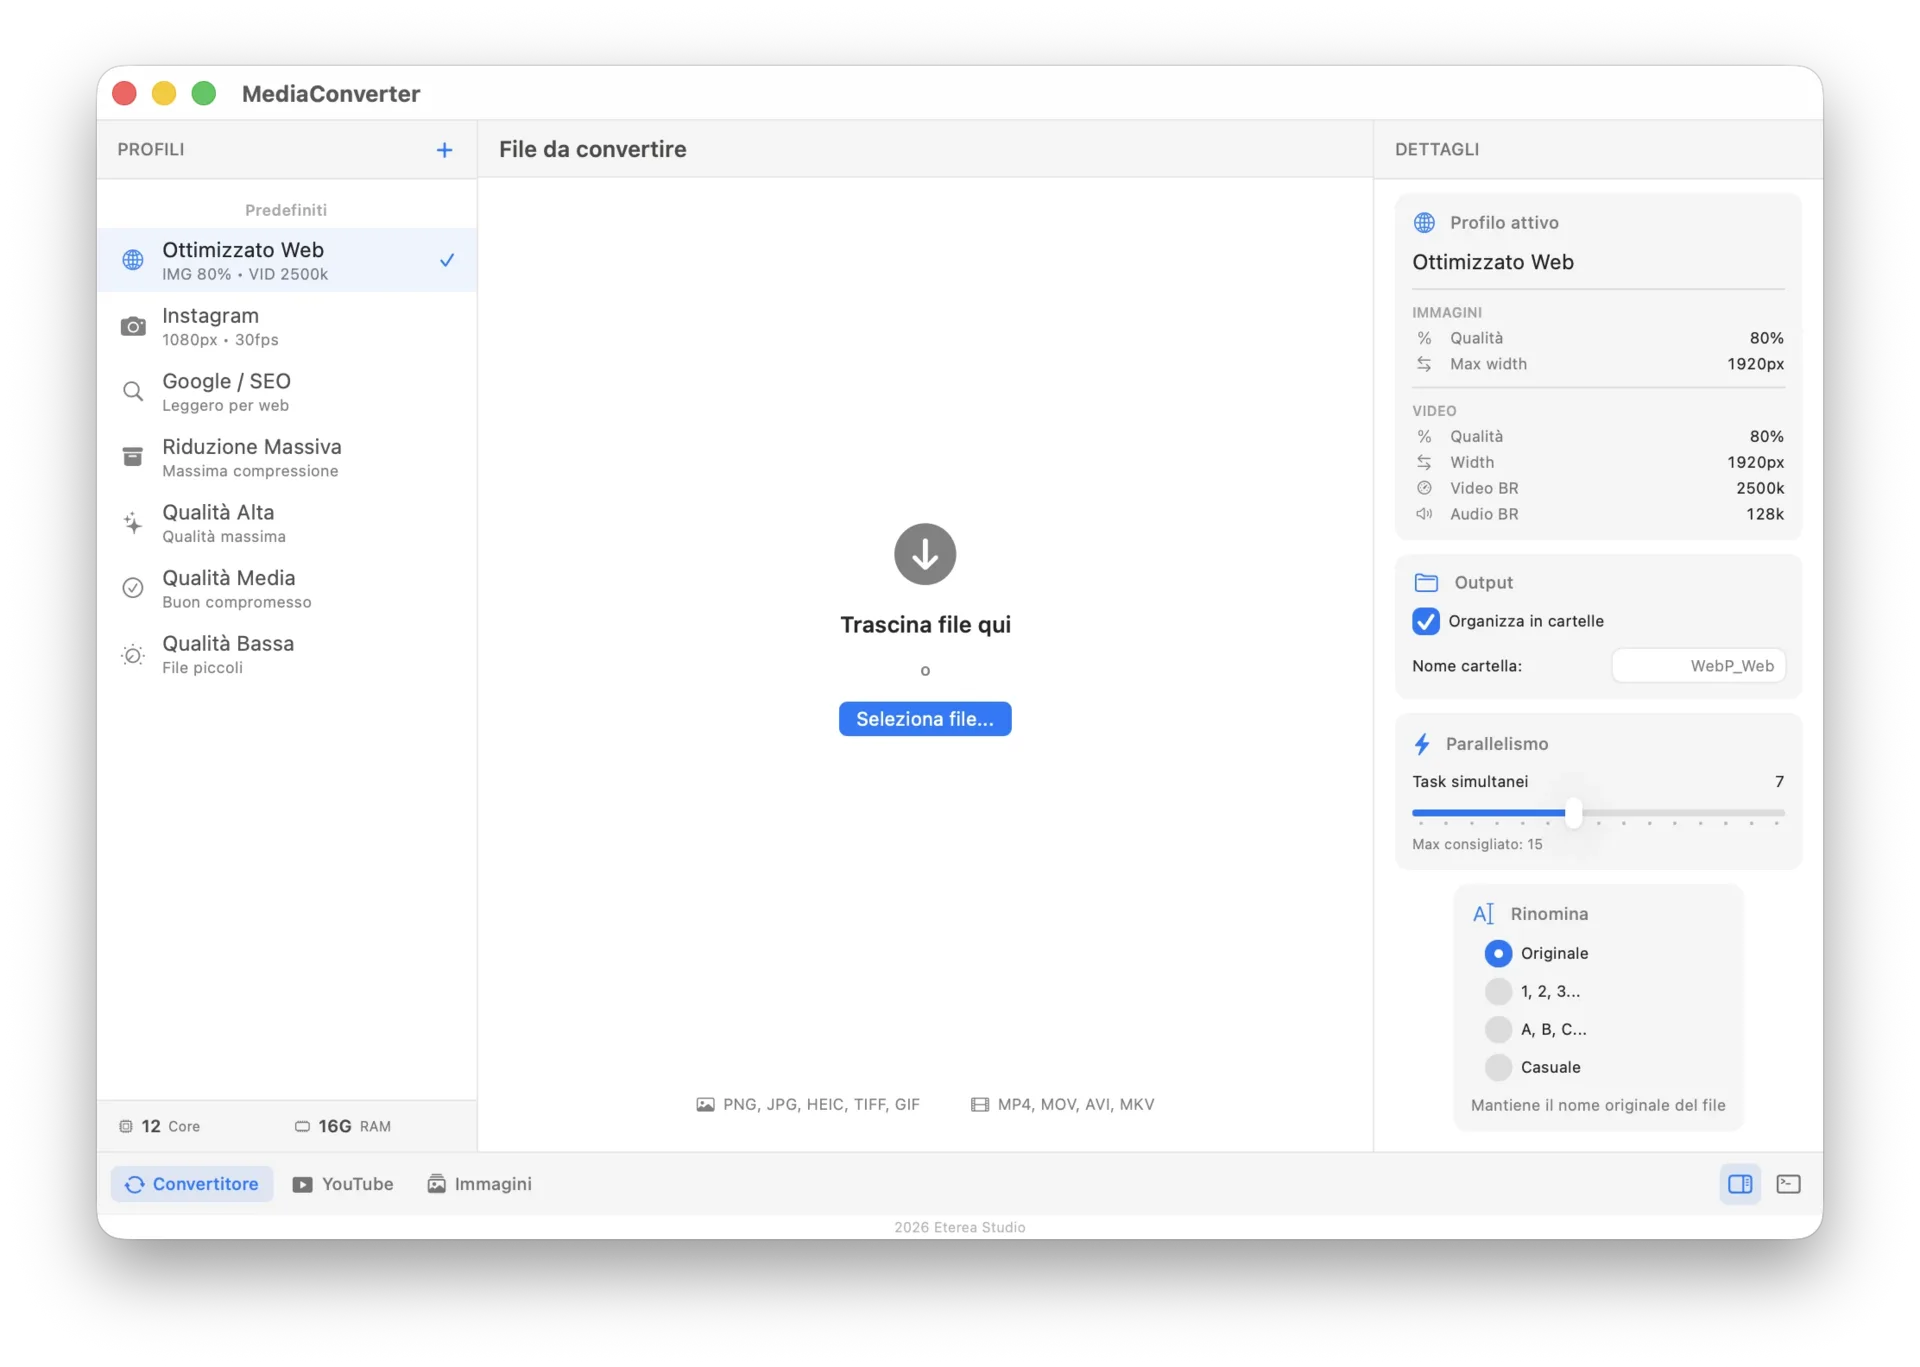Screen dimensions: 1920x1367
Task: Click the archive box icon for Riduzione Massiva
Action: pos(133,457)
